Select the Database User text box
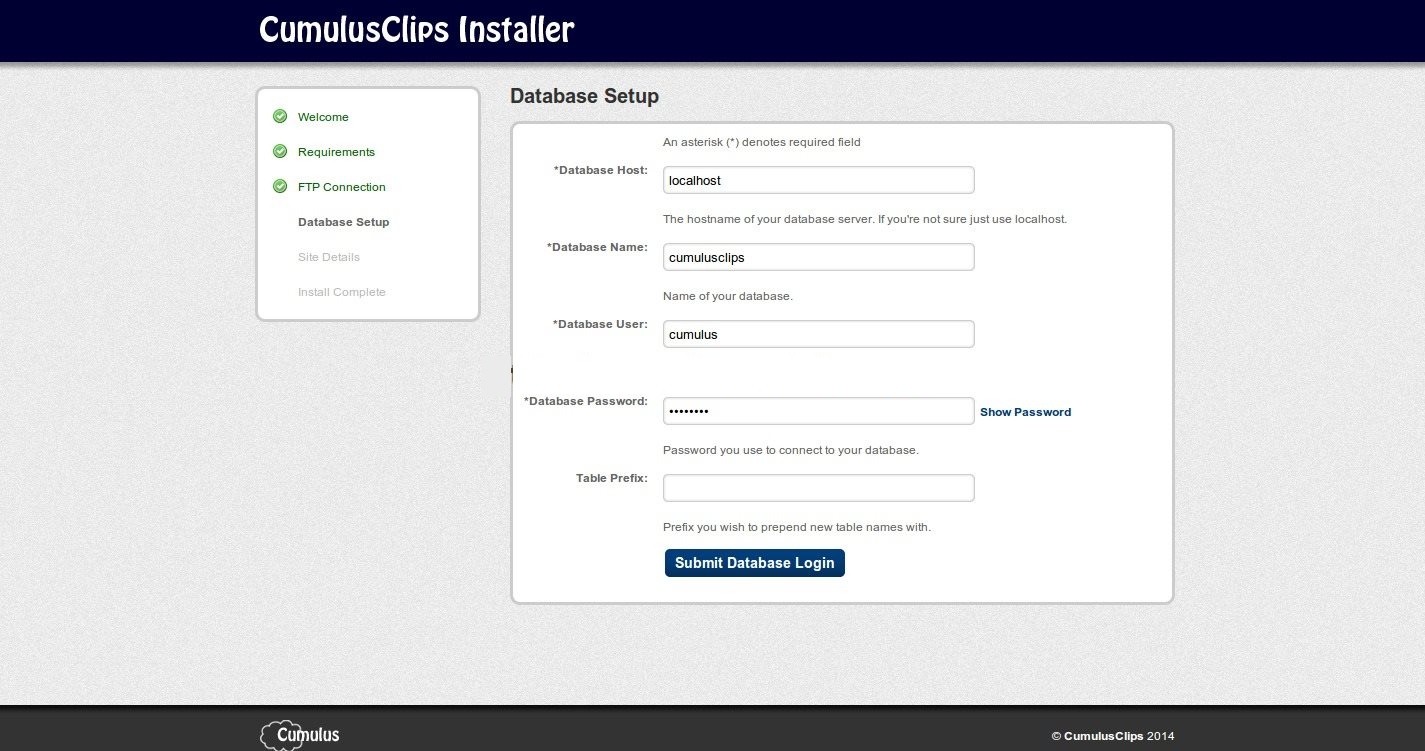 coord(818,334)
